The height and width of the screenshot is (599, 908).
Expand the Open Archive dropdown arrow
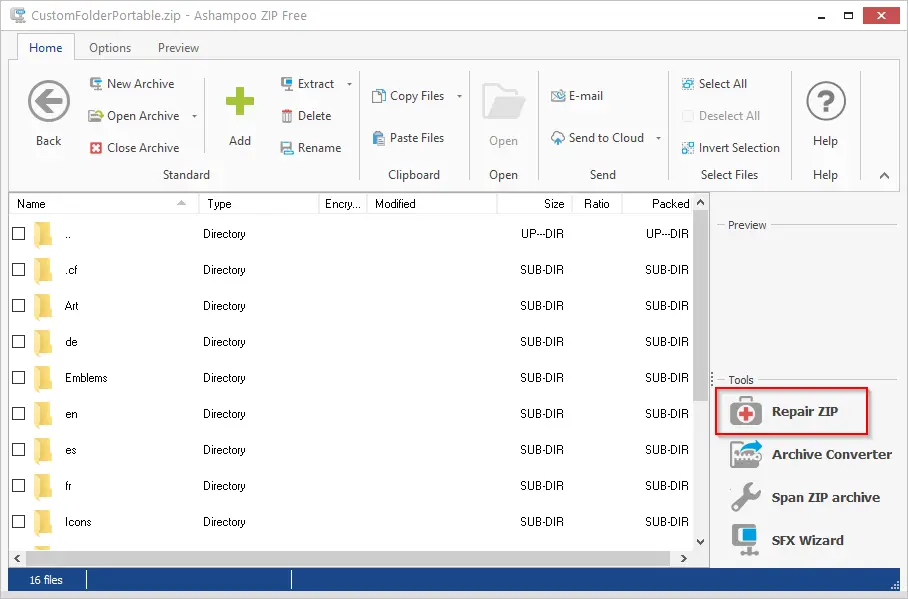coord(195,116)
